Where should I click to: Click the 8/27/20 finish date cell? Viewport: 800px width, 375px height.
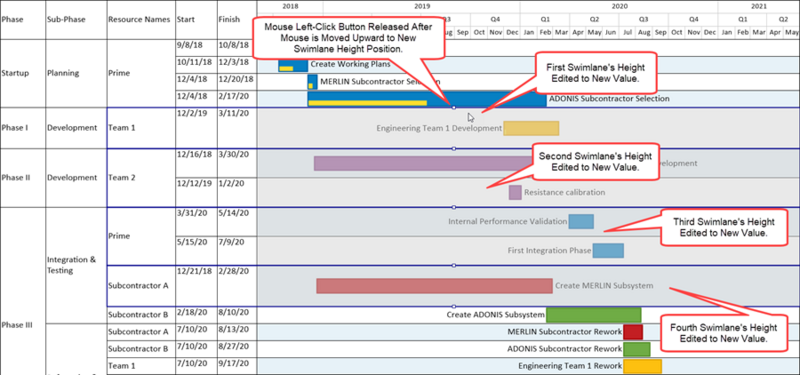237,349
